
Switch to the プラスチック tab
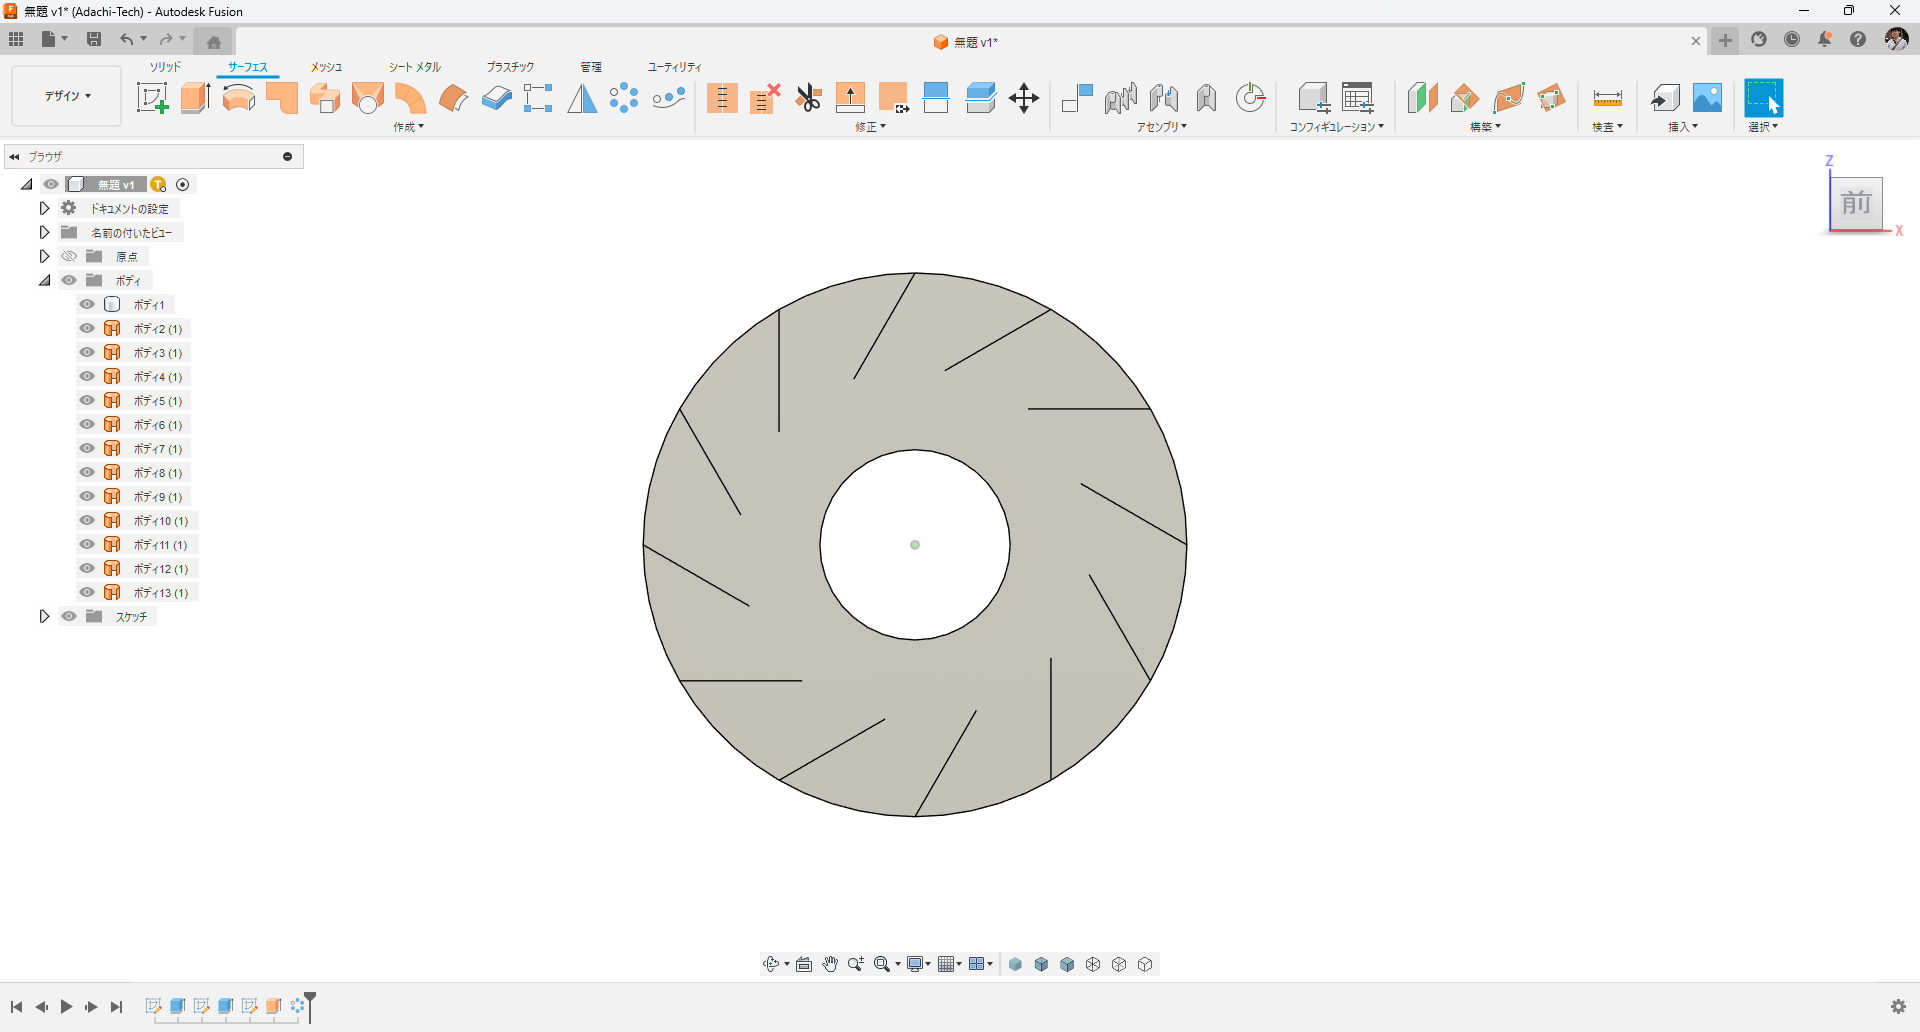pyautogui.click(x=510, y=67)
